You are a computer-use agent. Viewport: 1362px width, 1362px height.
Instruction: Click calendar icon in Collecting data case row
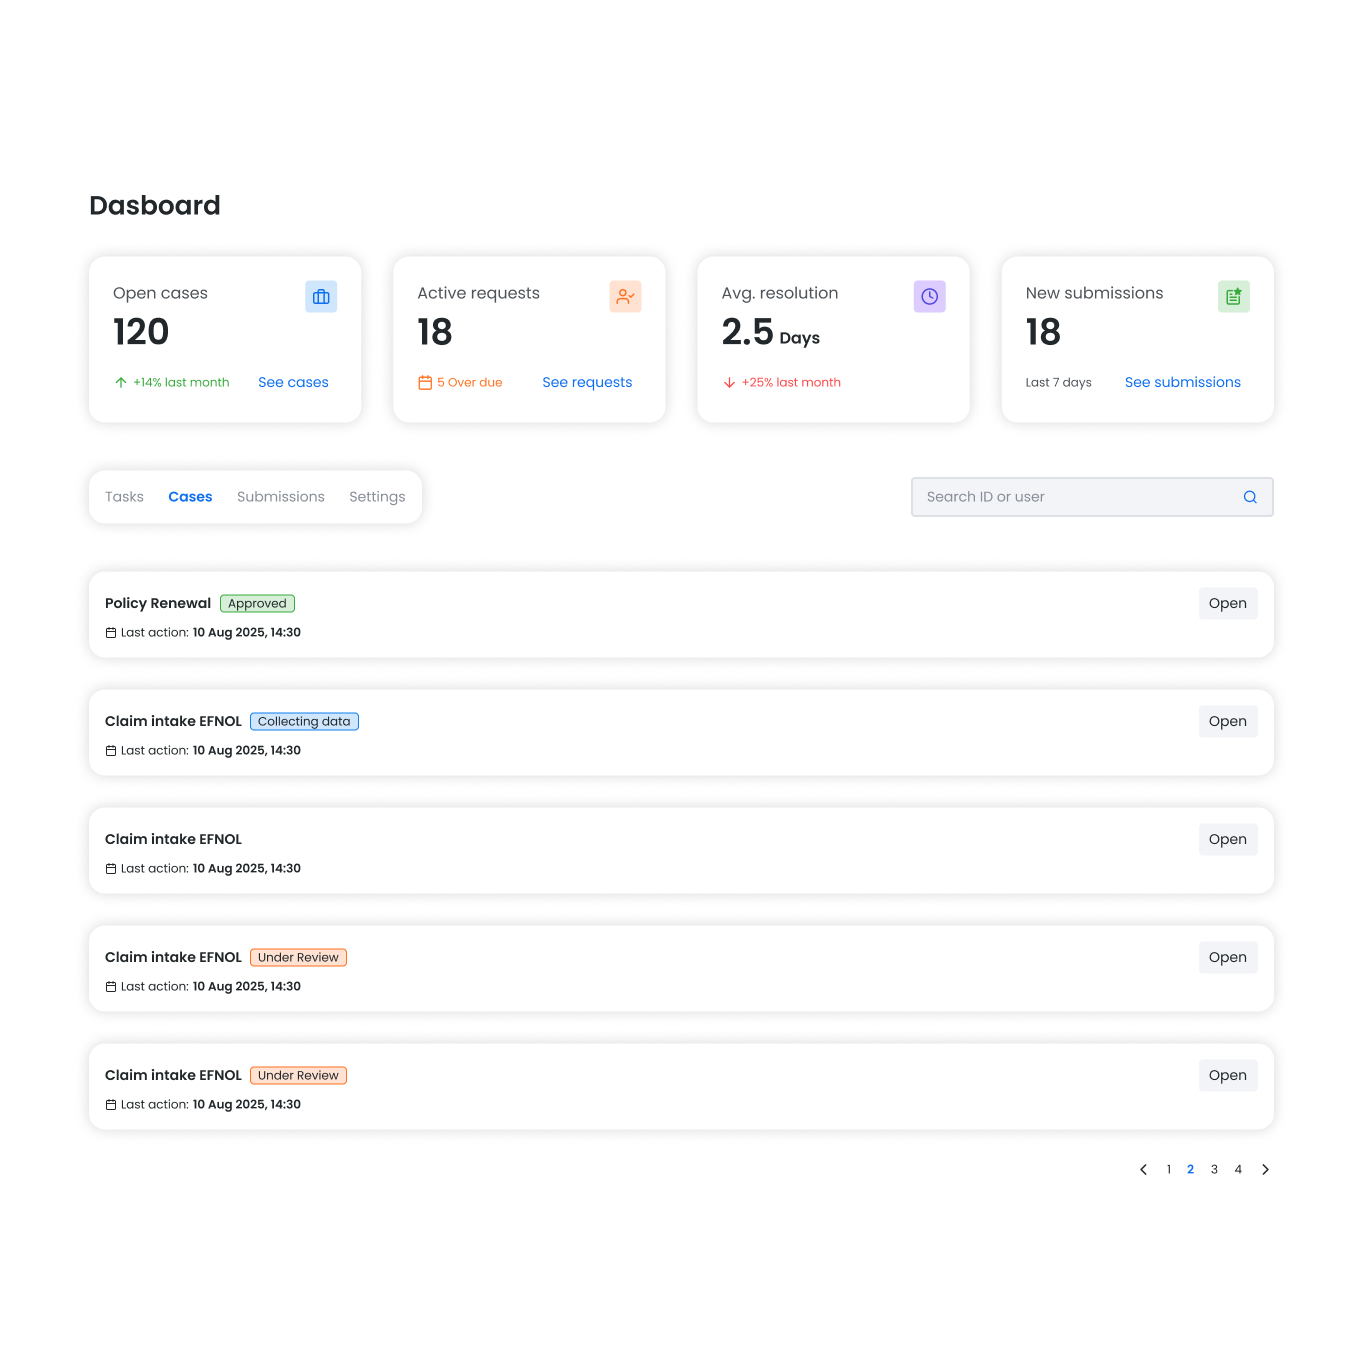tap(111, 751)
